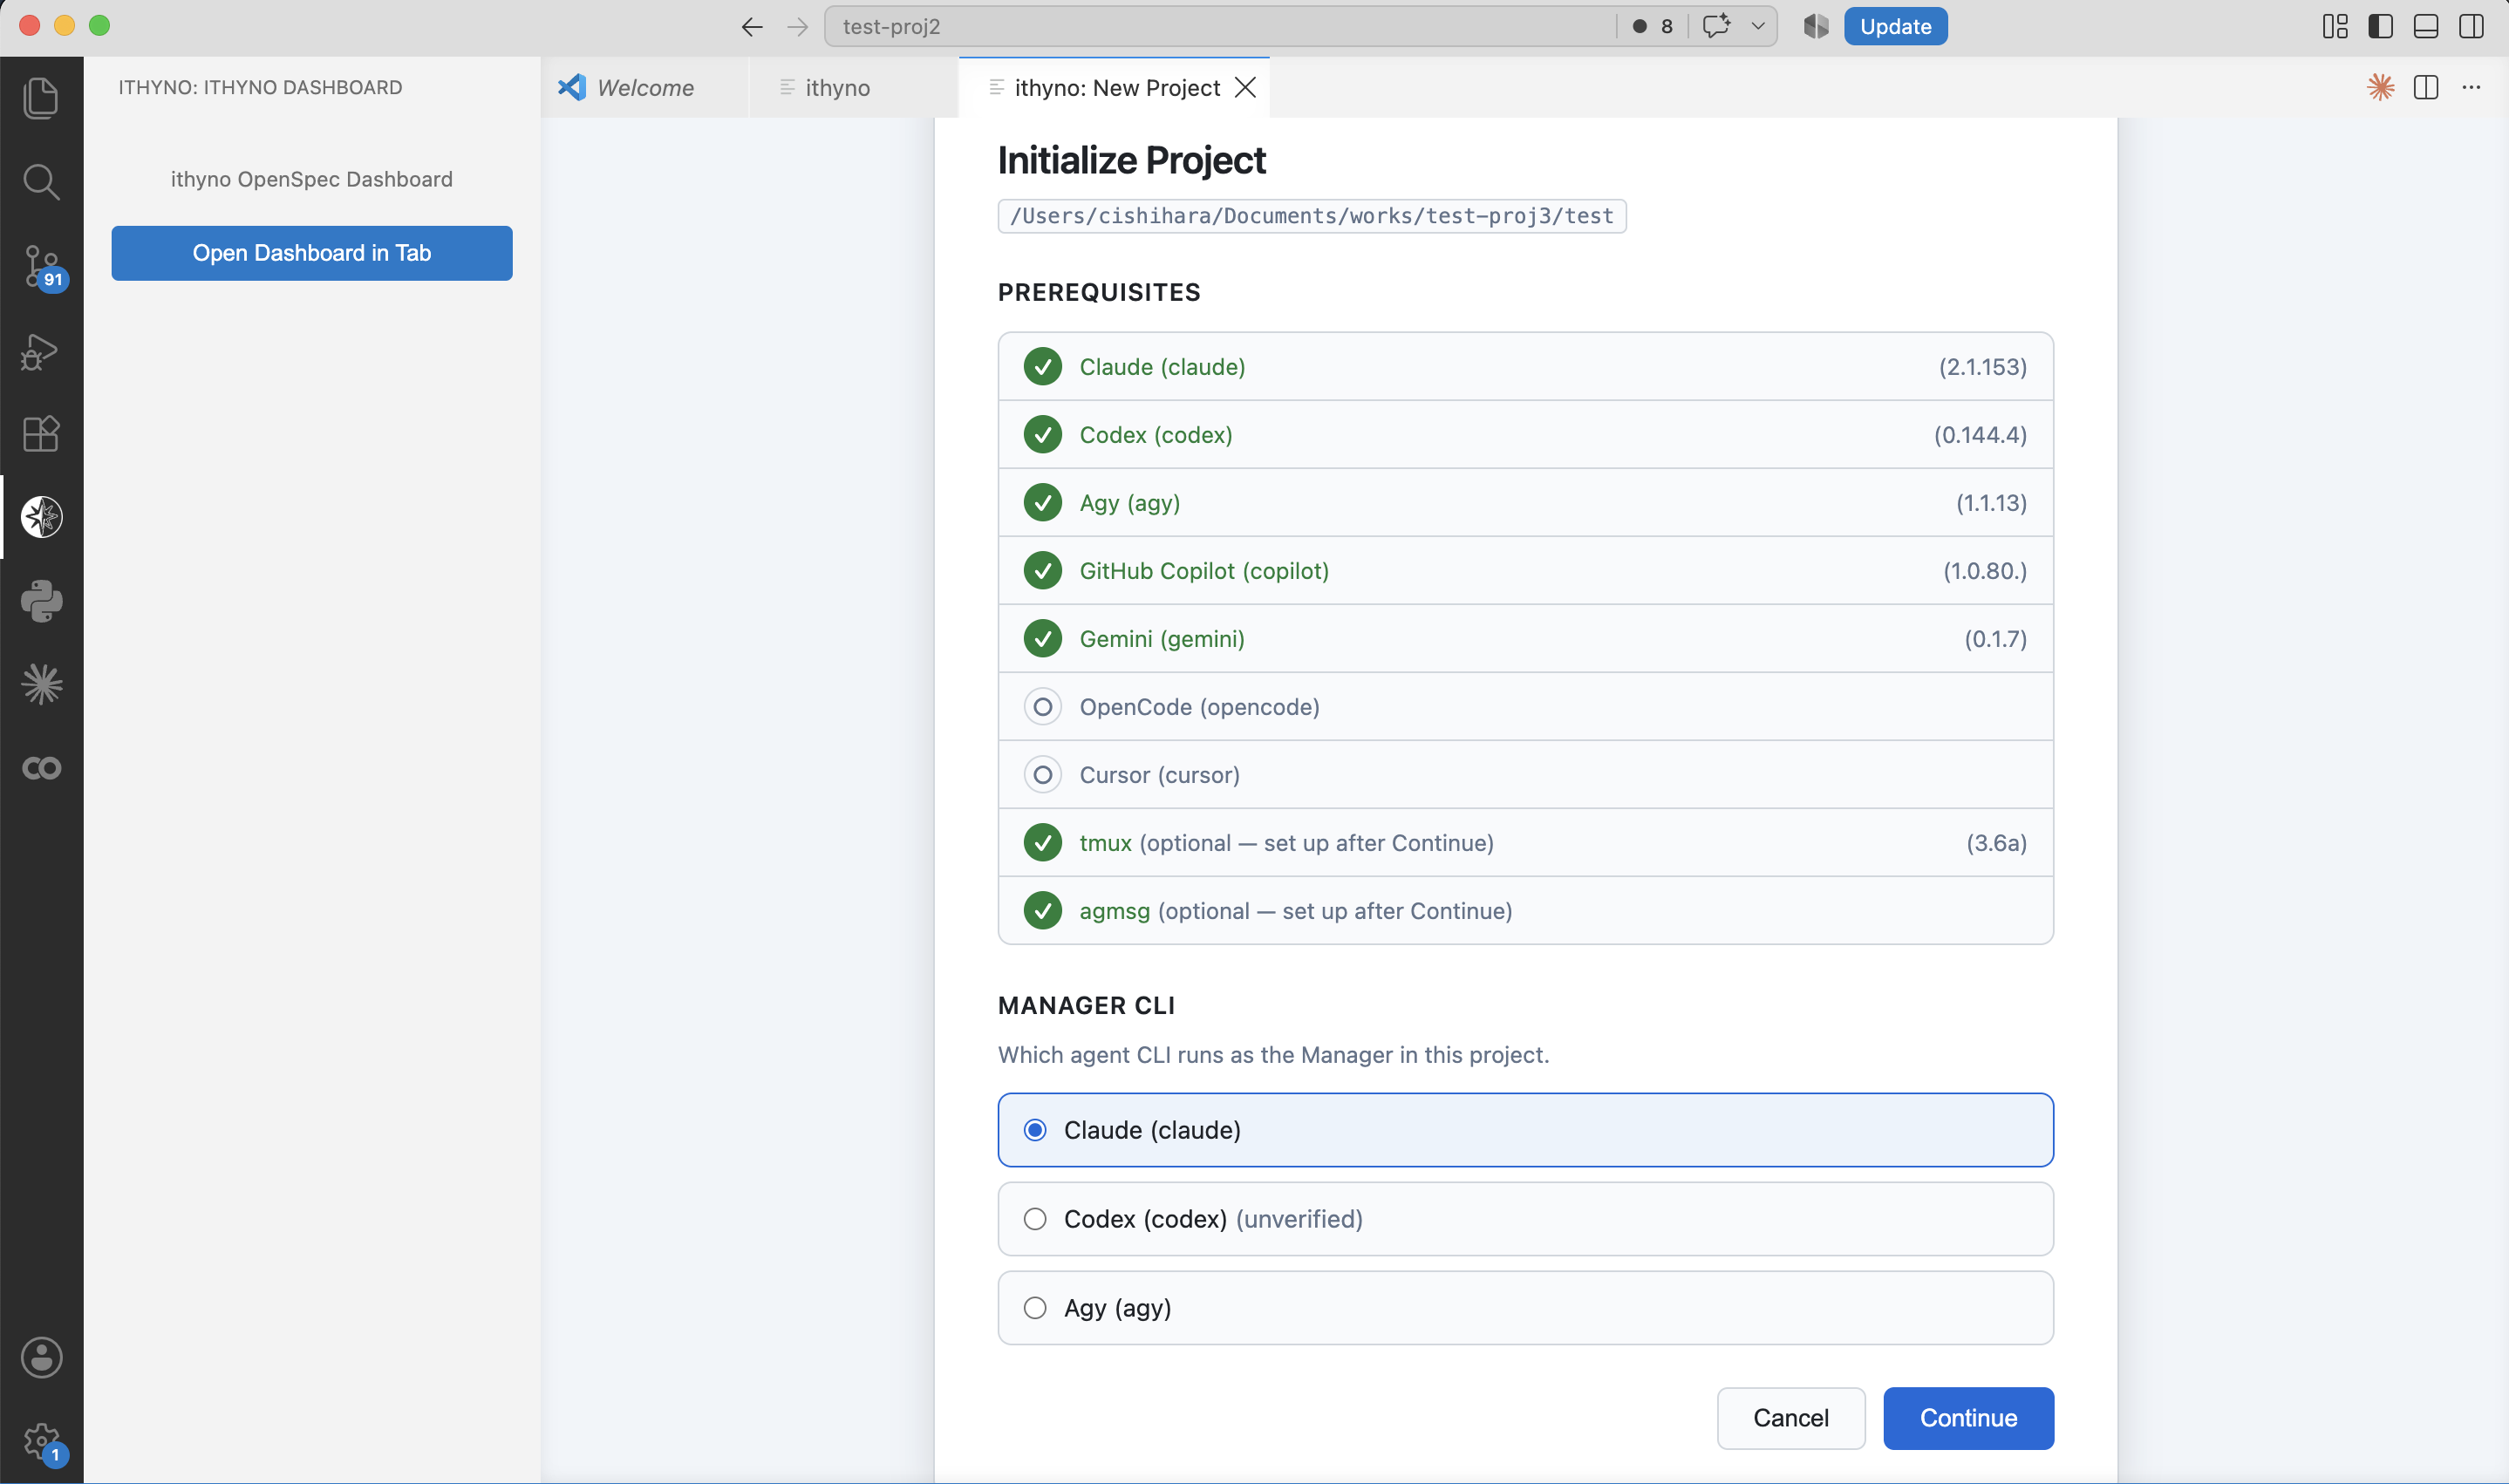This screenshot has width=2509, height=1484.
Task: Toggle the bottom panel
Action: (2425, 26)
